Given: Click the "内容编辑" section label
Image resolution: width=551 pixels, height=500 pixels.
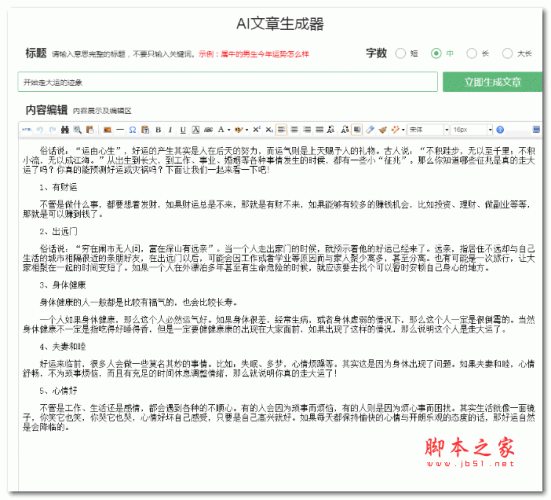Looking at the screenshot, I should [x=46, y=110].
